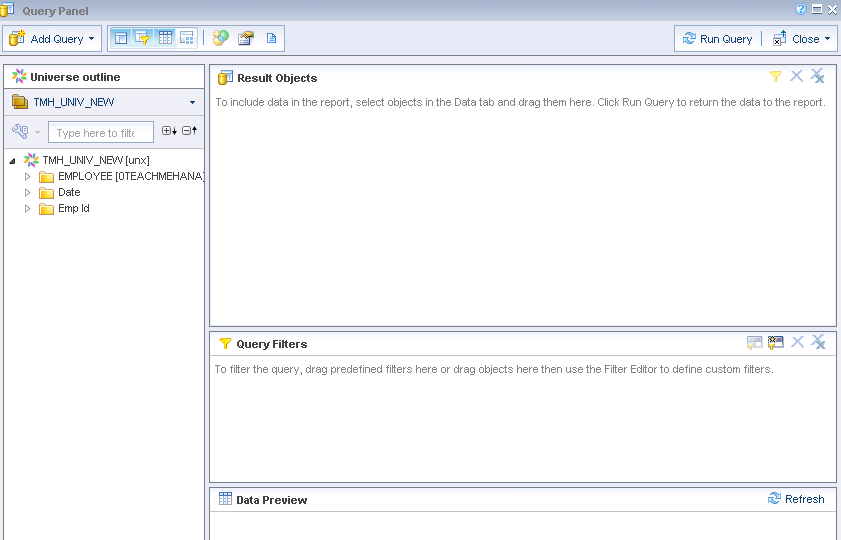Click the Query Filters remove (X) icon

click(x=798, y=342)
